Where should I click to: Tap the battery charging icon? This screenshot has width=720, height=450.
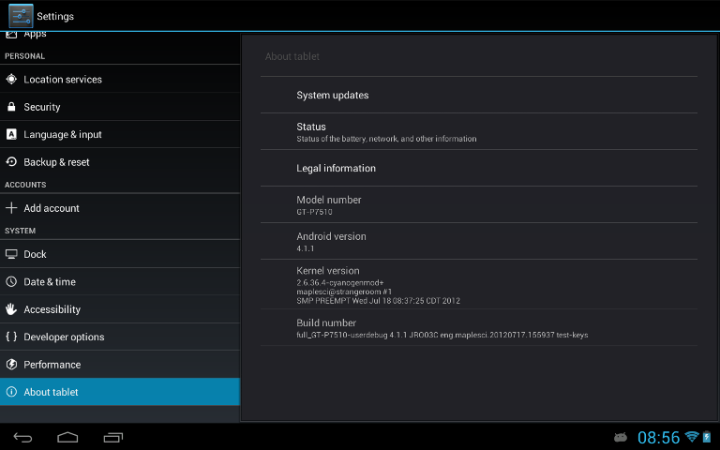tap(707, 437)
